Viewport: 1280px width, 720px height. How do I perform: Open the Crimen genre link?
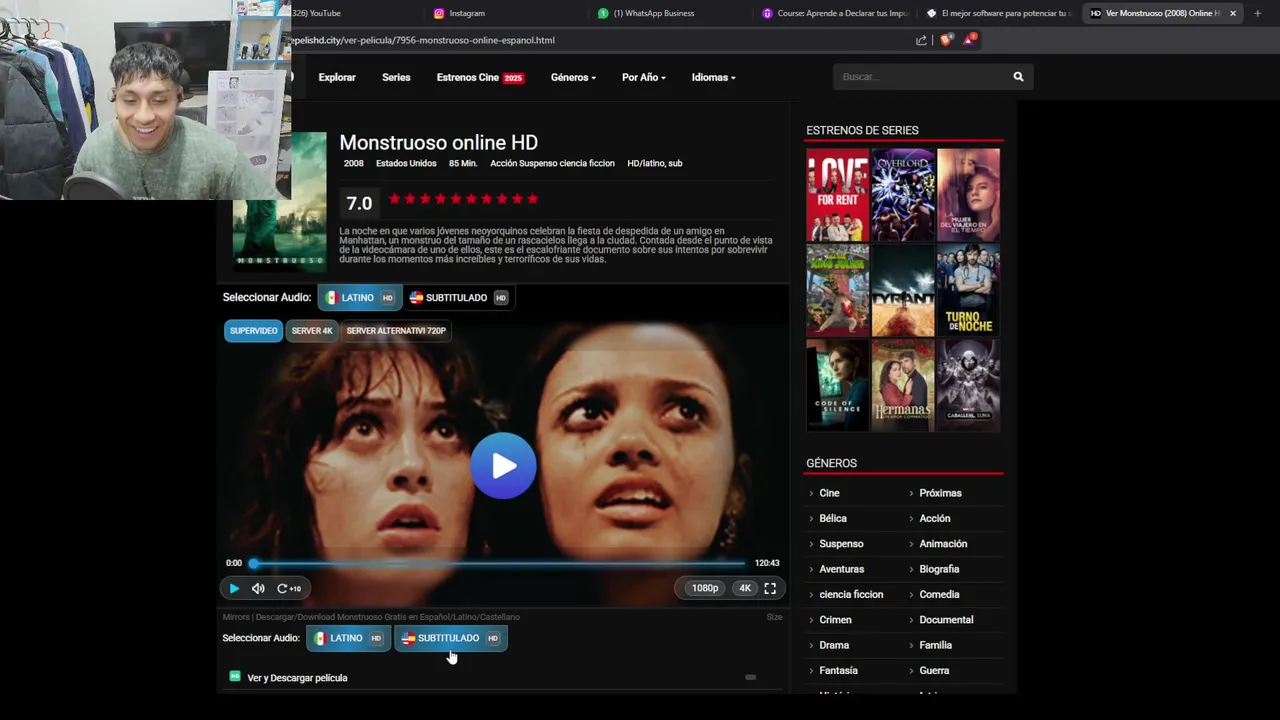click(835, 620)
